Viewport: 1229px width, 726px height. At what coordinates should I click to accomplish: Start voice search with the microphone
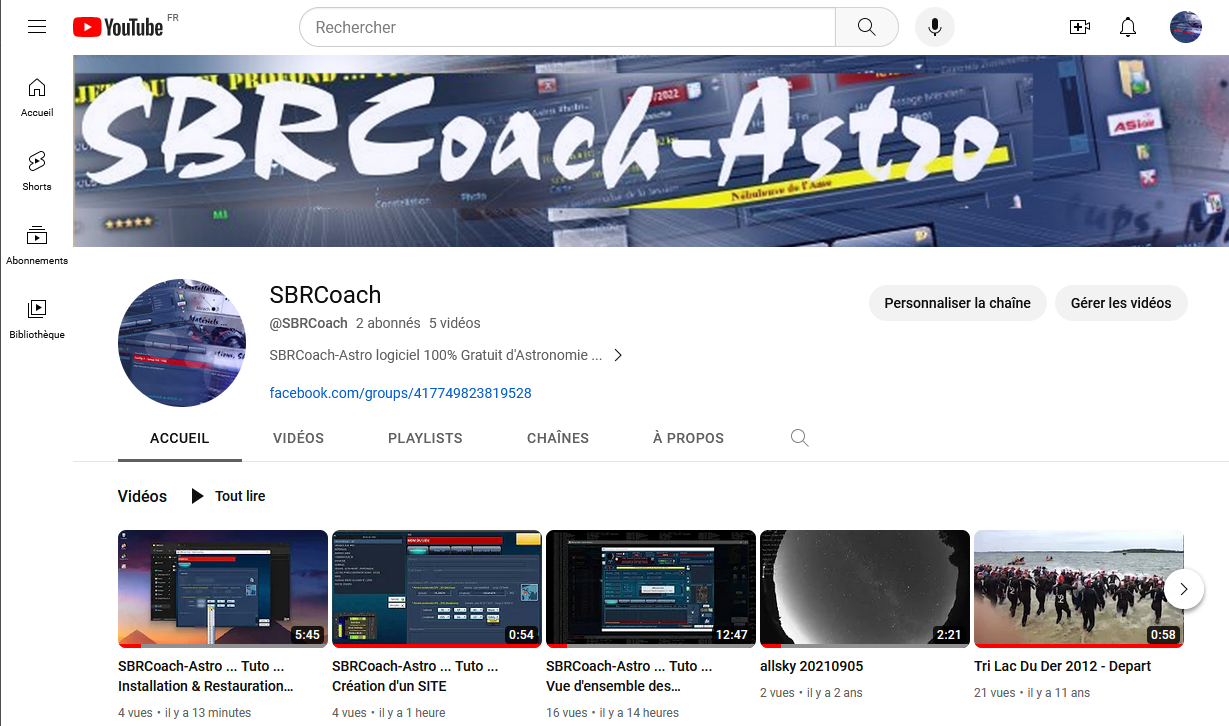[x=935, y=27]
